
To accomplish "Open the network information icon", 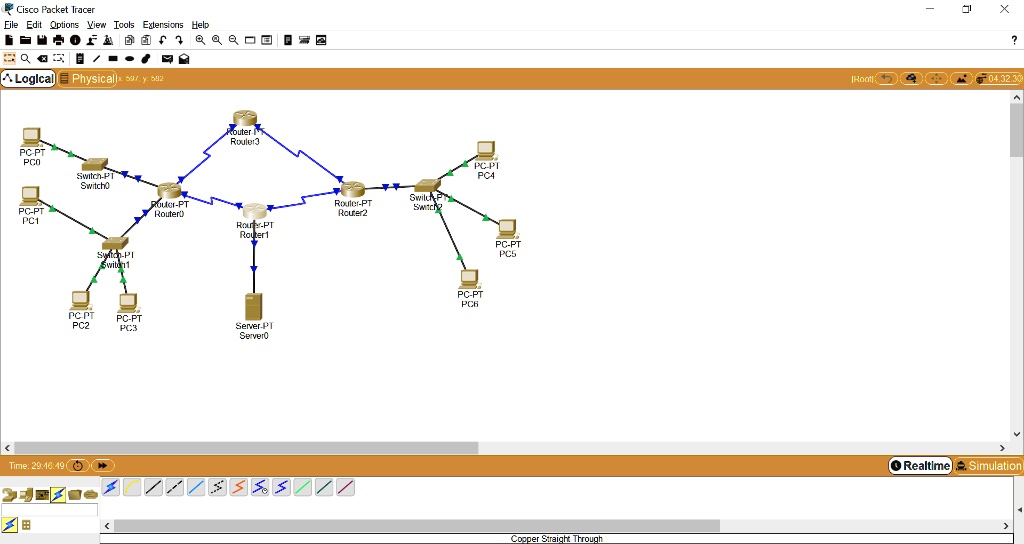I will point(75,40).
